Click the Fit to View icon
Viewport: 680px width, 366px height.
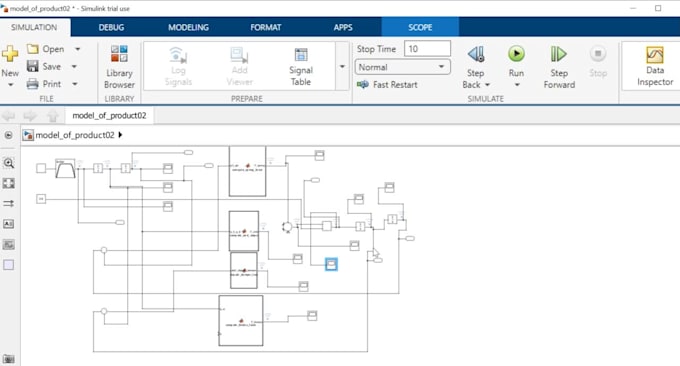[9, 183]
